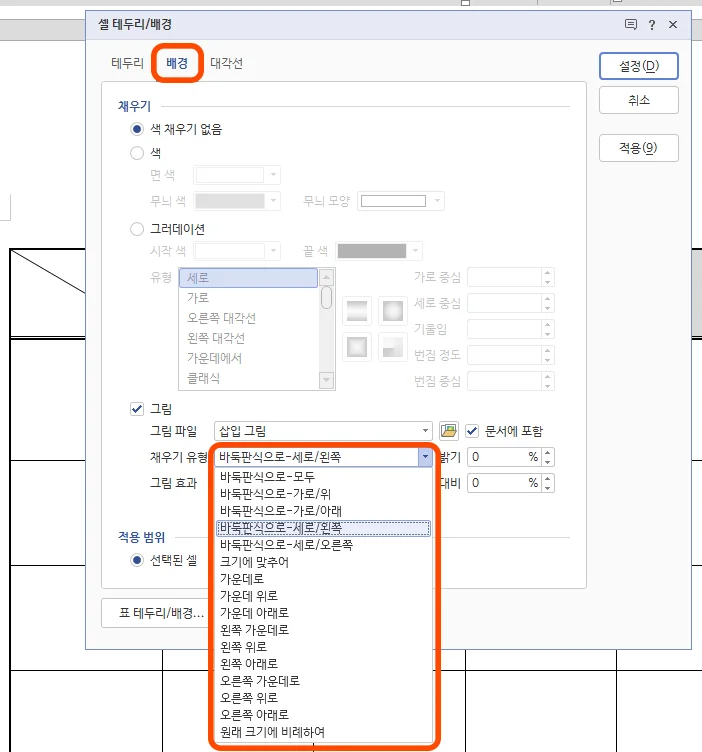The image size is (702, 752).
Task: Open the 면 색 color dropdown
Action: [273, 175]
